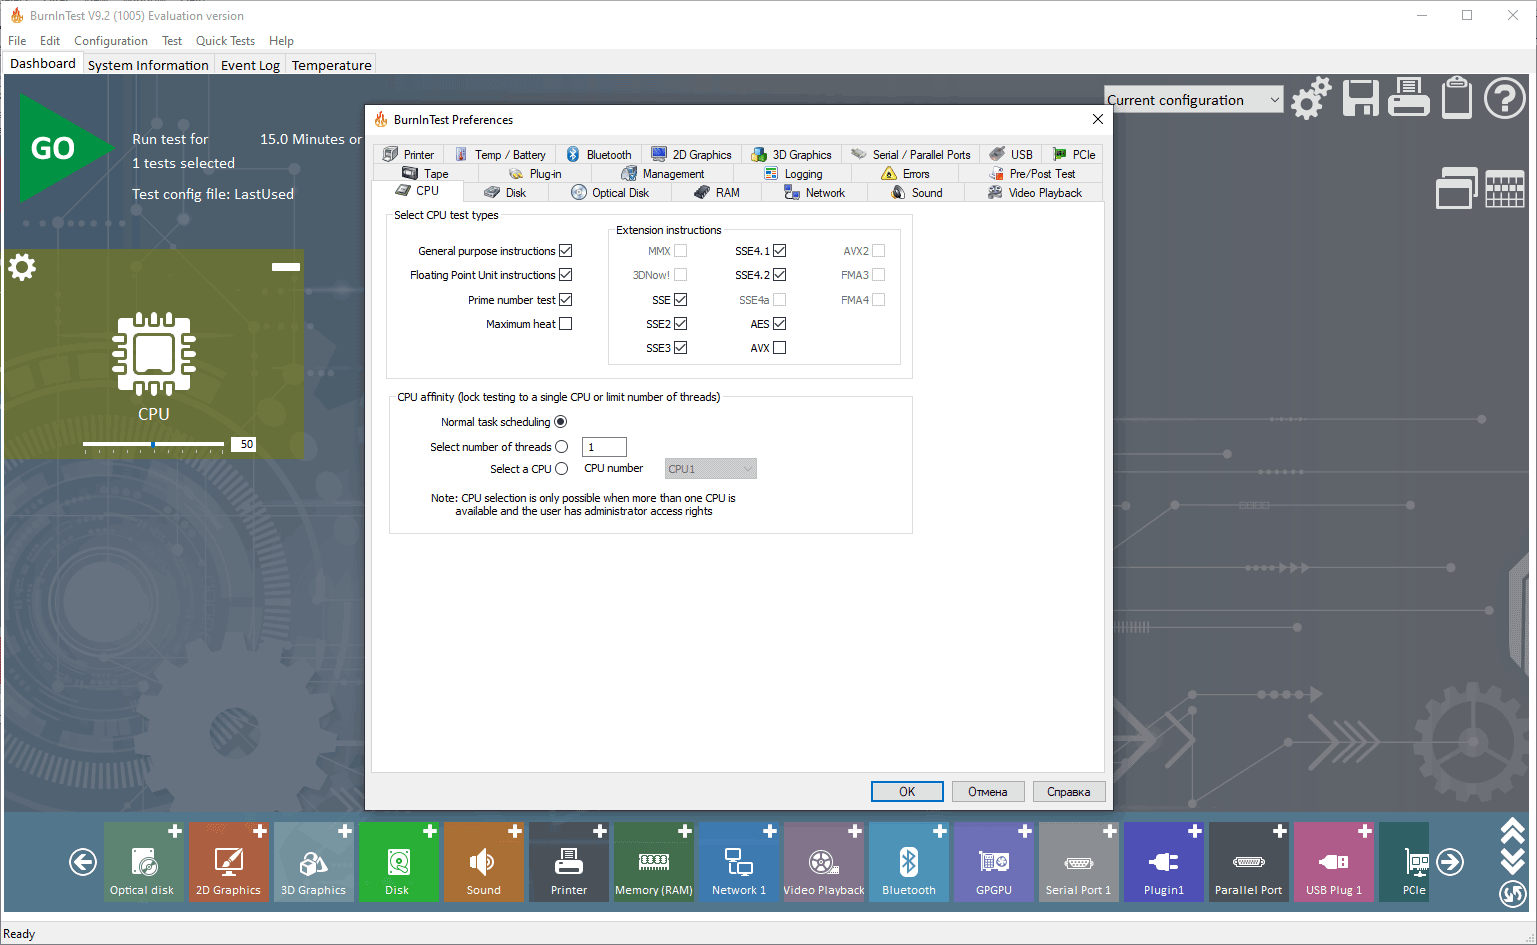Viewport: 1537px width, 945px height.
Task: Add Parallel Port test tile
Action: point(1280,831)
